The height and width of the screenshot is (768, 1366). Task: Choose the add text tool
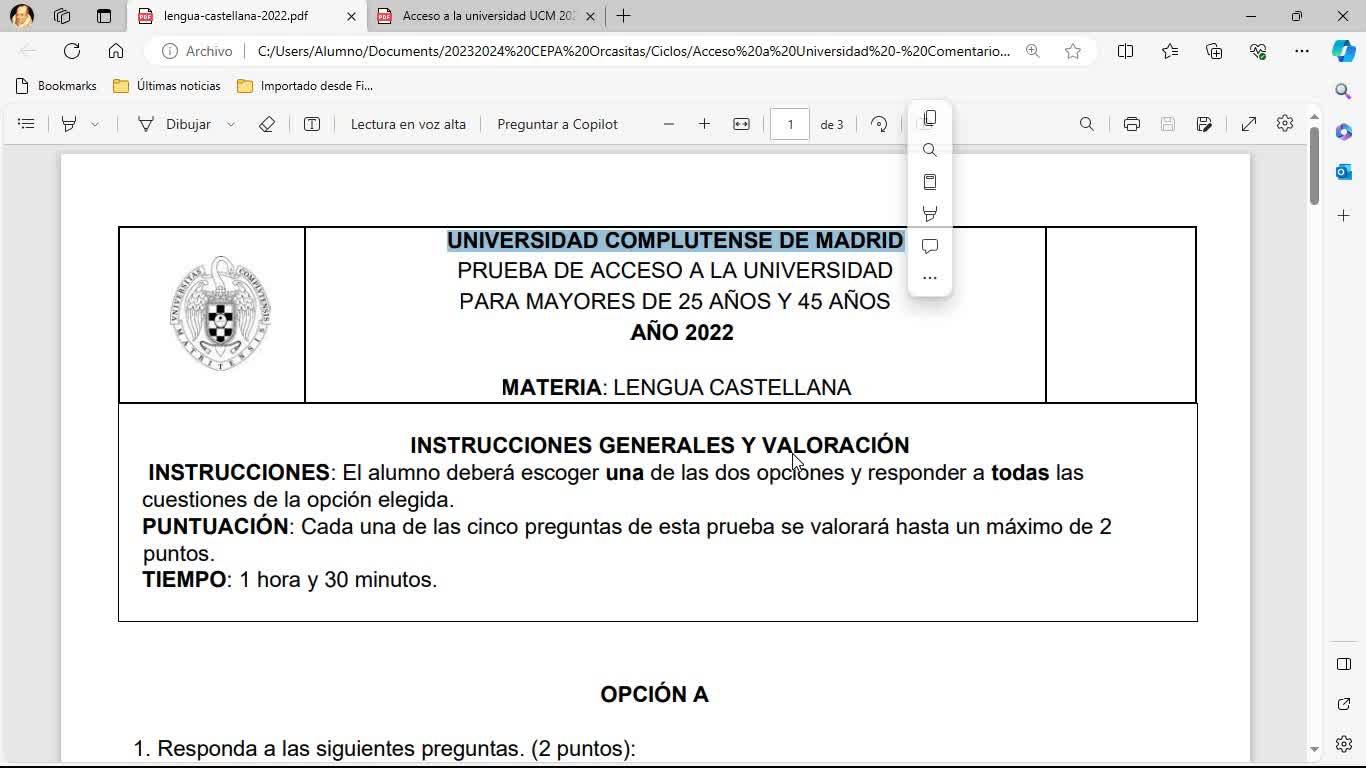click(x=312, y=124)
